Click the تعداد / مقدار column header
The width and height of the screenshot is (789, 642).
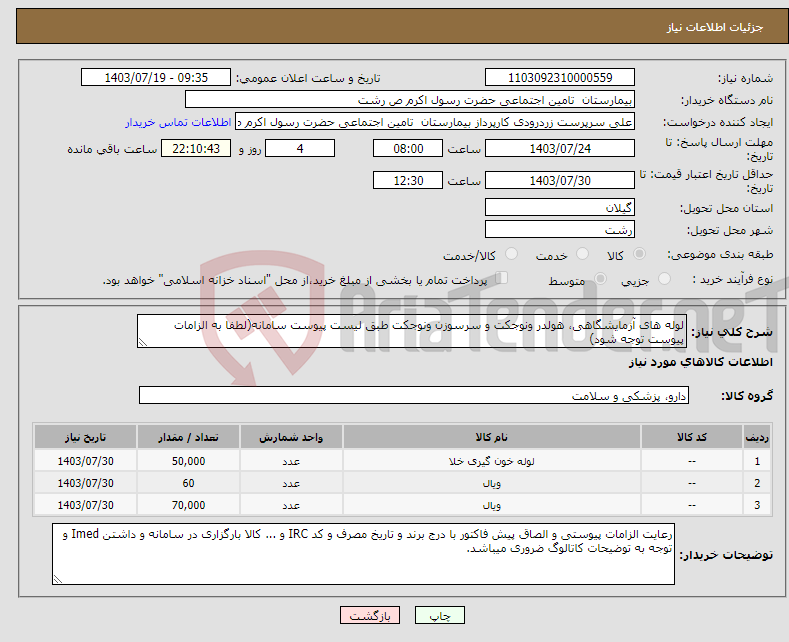coord(188,437)
